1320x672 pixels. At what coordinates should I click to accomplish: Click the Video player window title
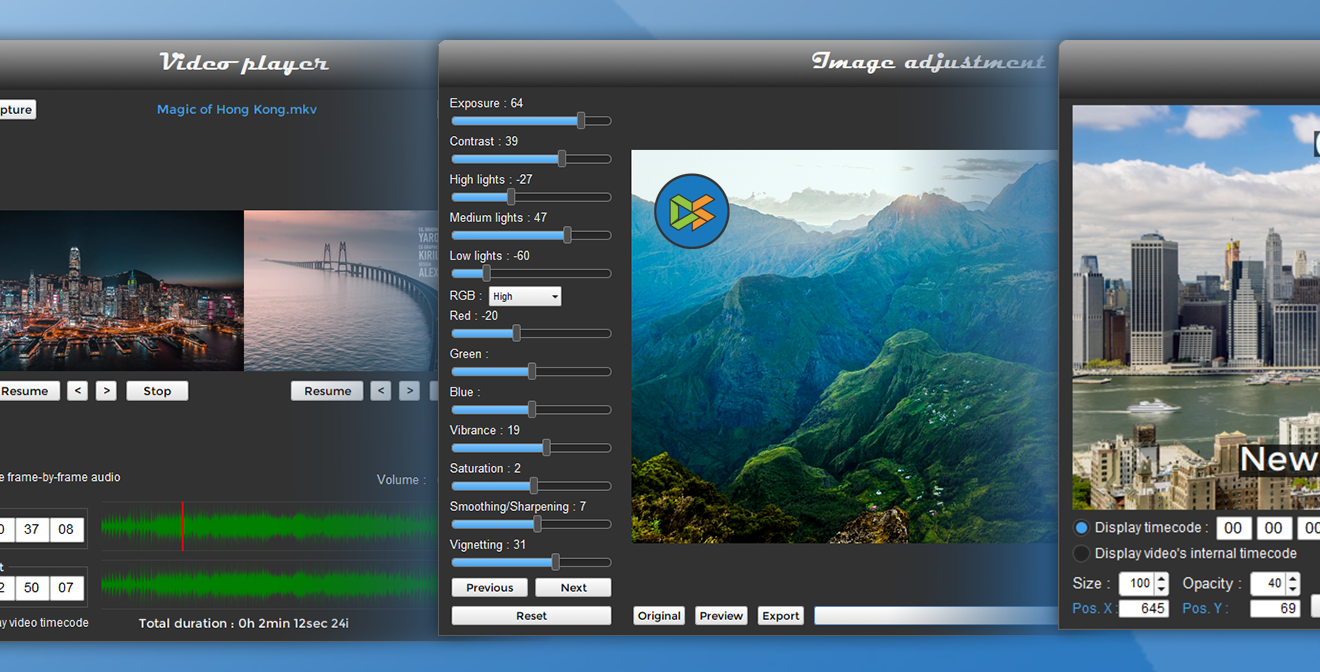coord(244,63)
